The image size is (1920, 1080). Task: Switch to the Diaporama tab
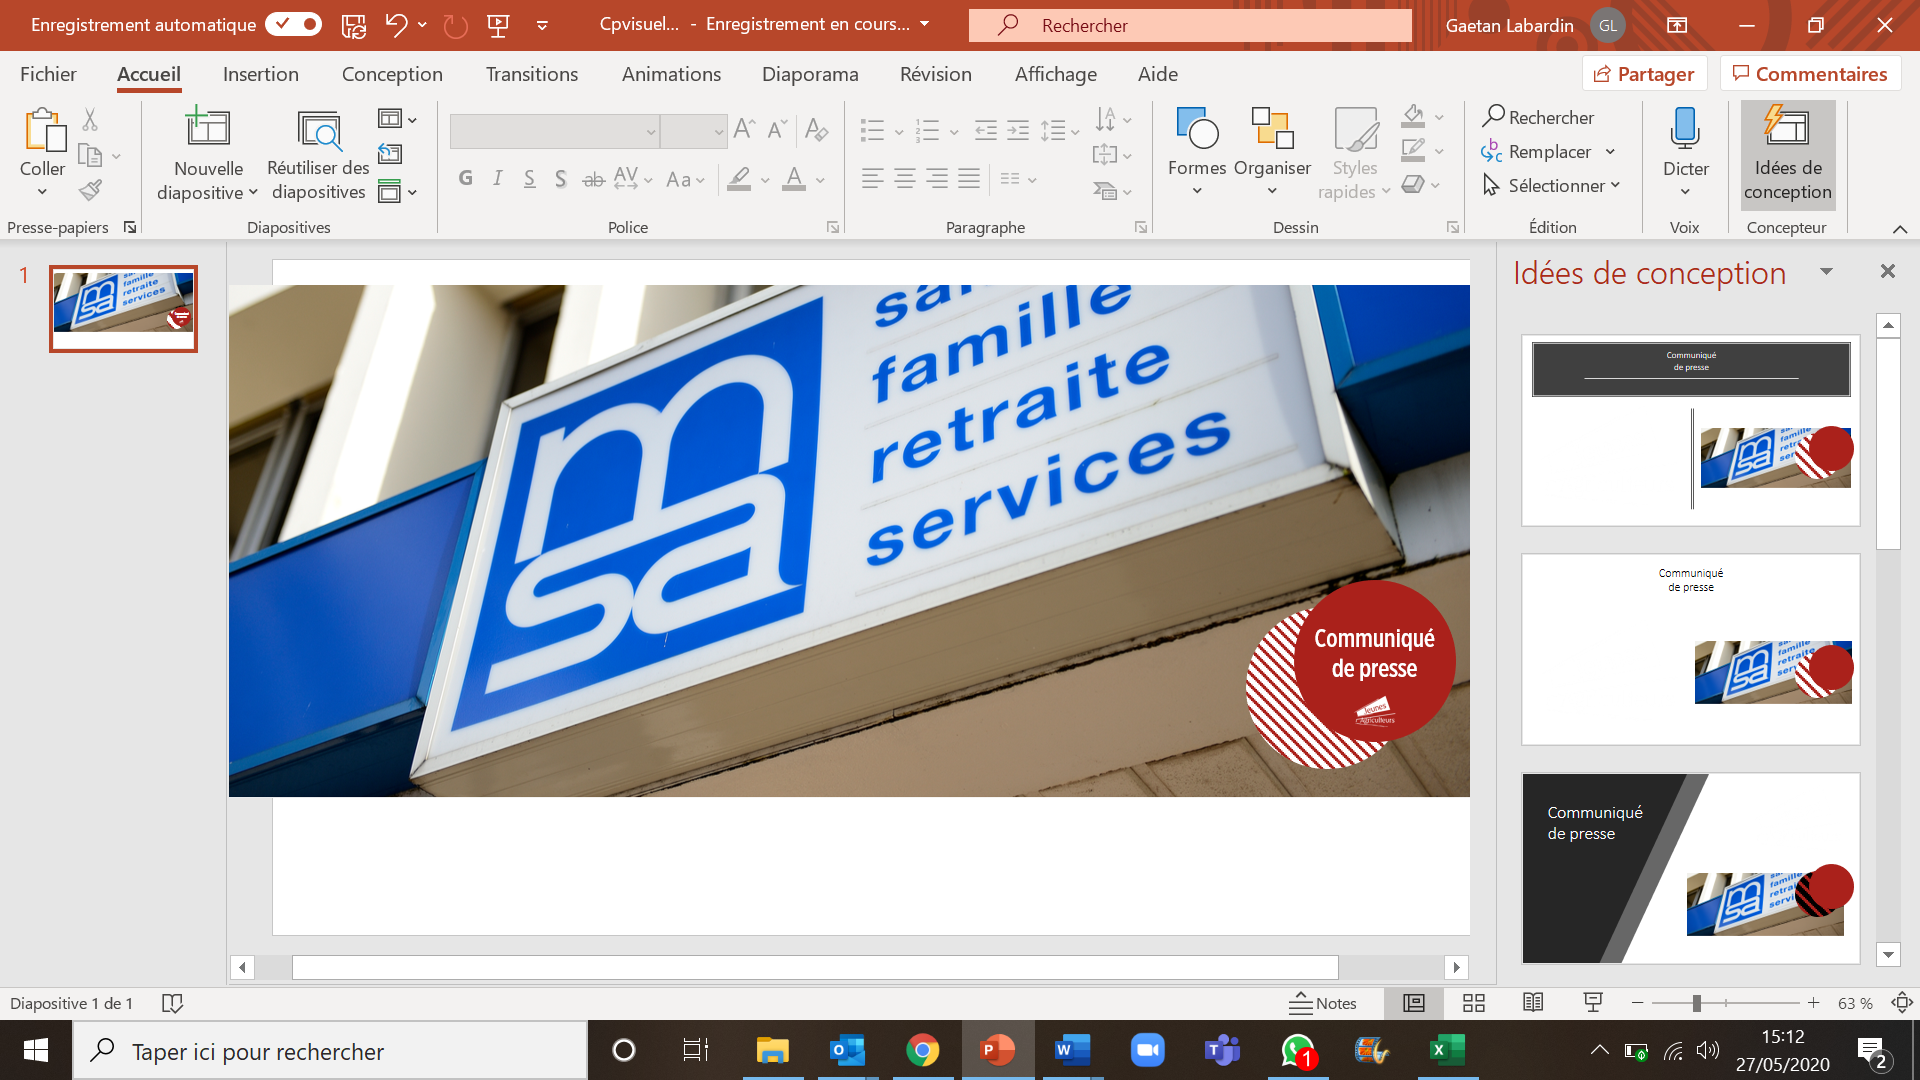(810, 74)
